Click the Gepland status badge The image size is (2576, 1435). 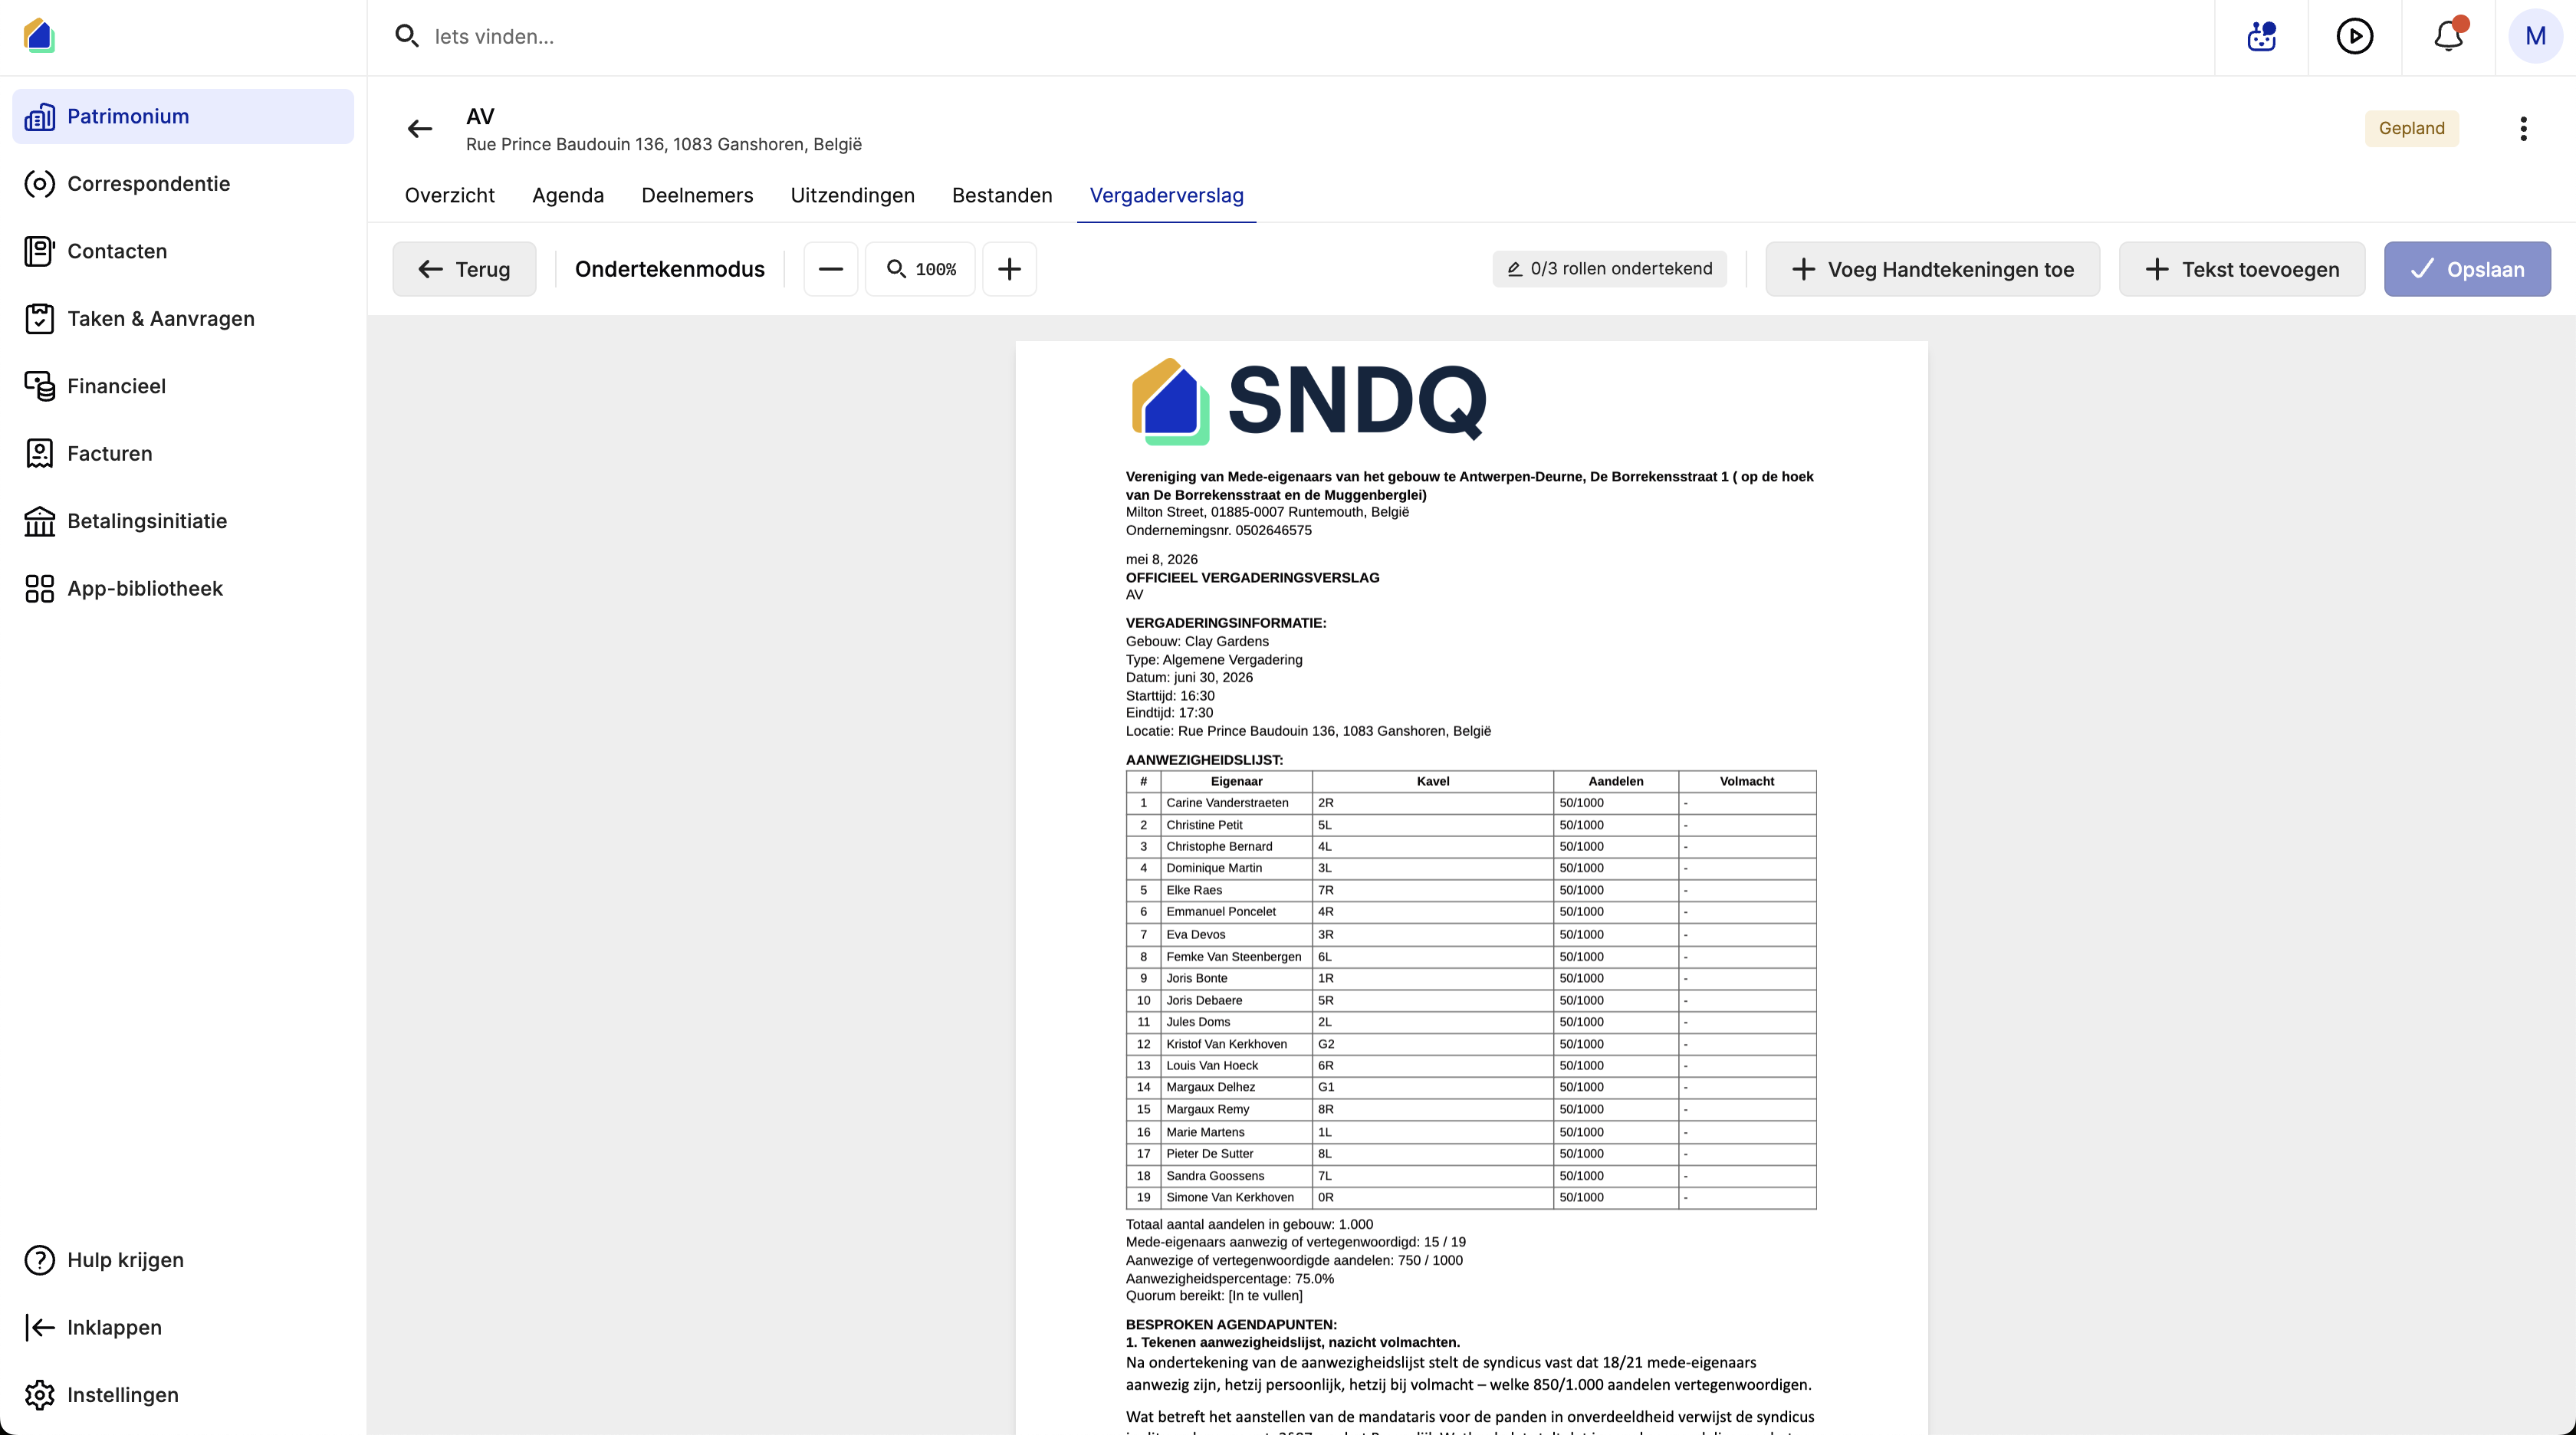tap(2411, 129)
